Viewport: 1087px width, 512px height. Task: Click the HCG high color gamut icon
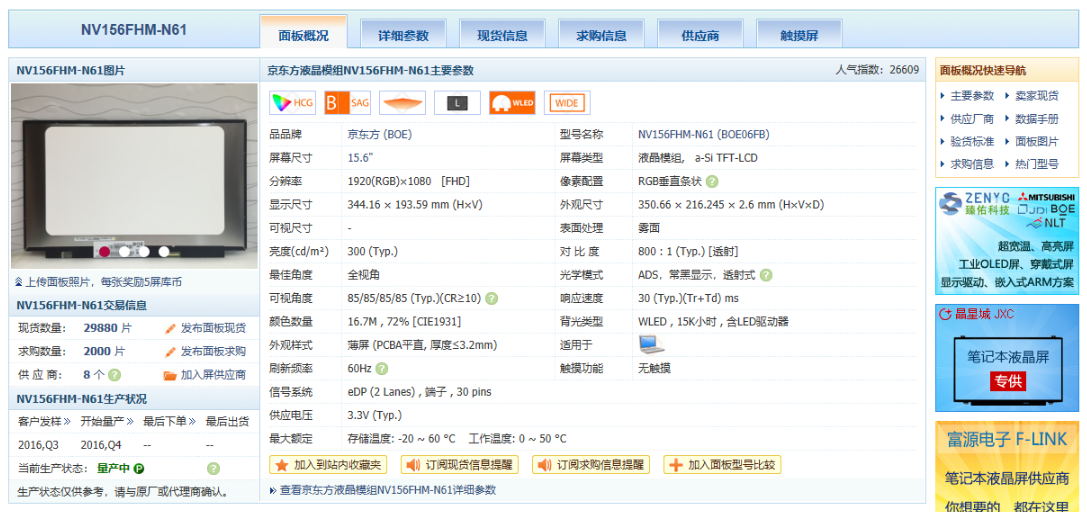(292, 103)
